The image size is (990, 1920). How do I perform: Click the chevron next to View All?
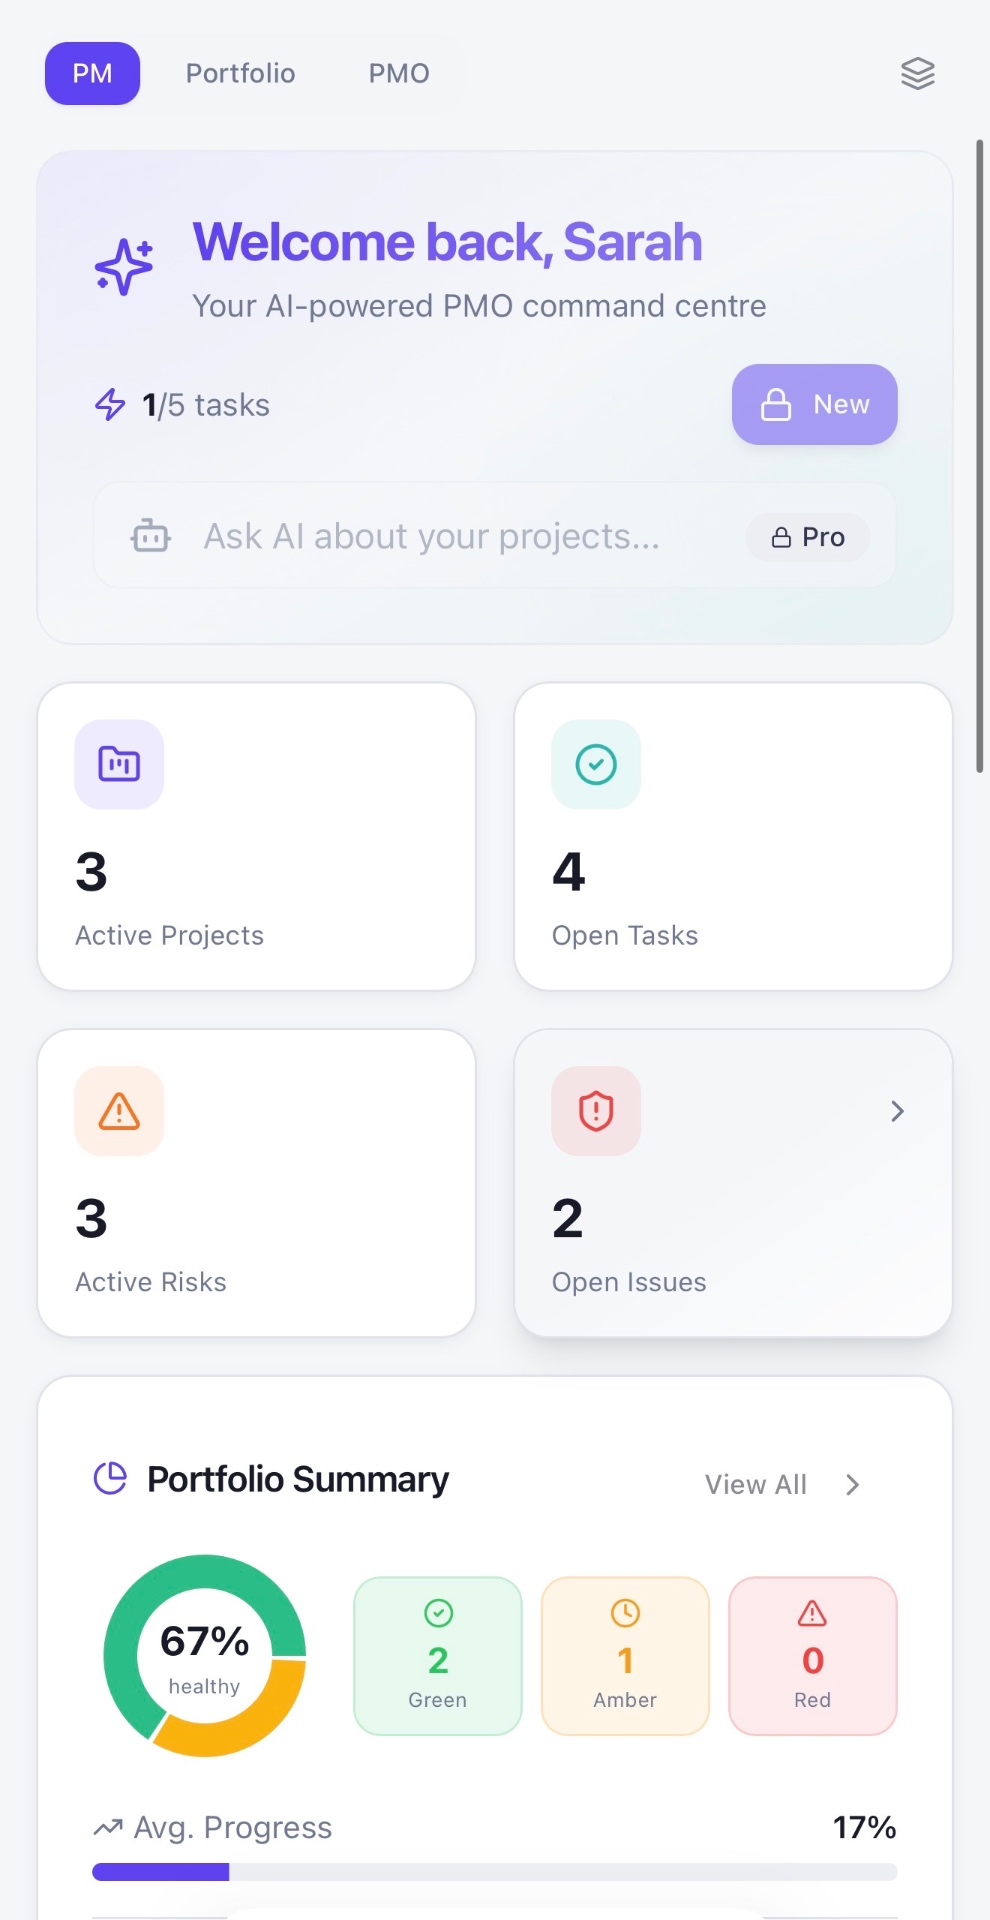pyautogui.click(x=852, y=1485)
